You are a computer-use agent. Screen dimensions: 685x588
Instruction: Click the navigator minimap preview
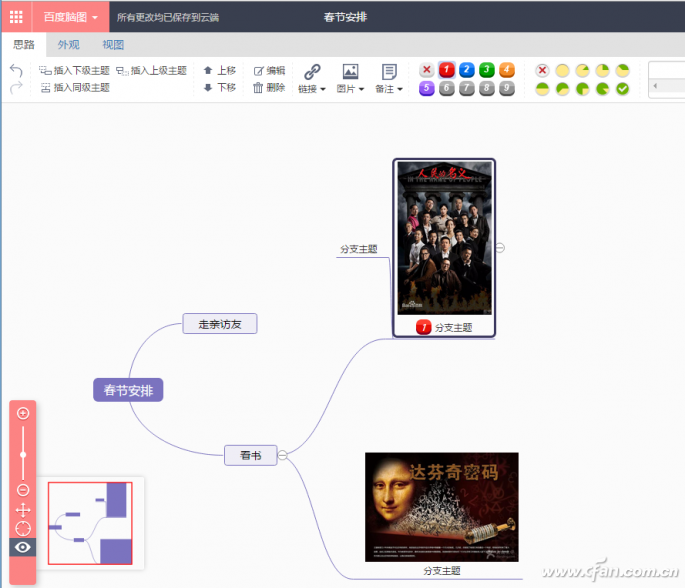point(90,523)
